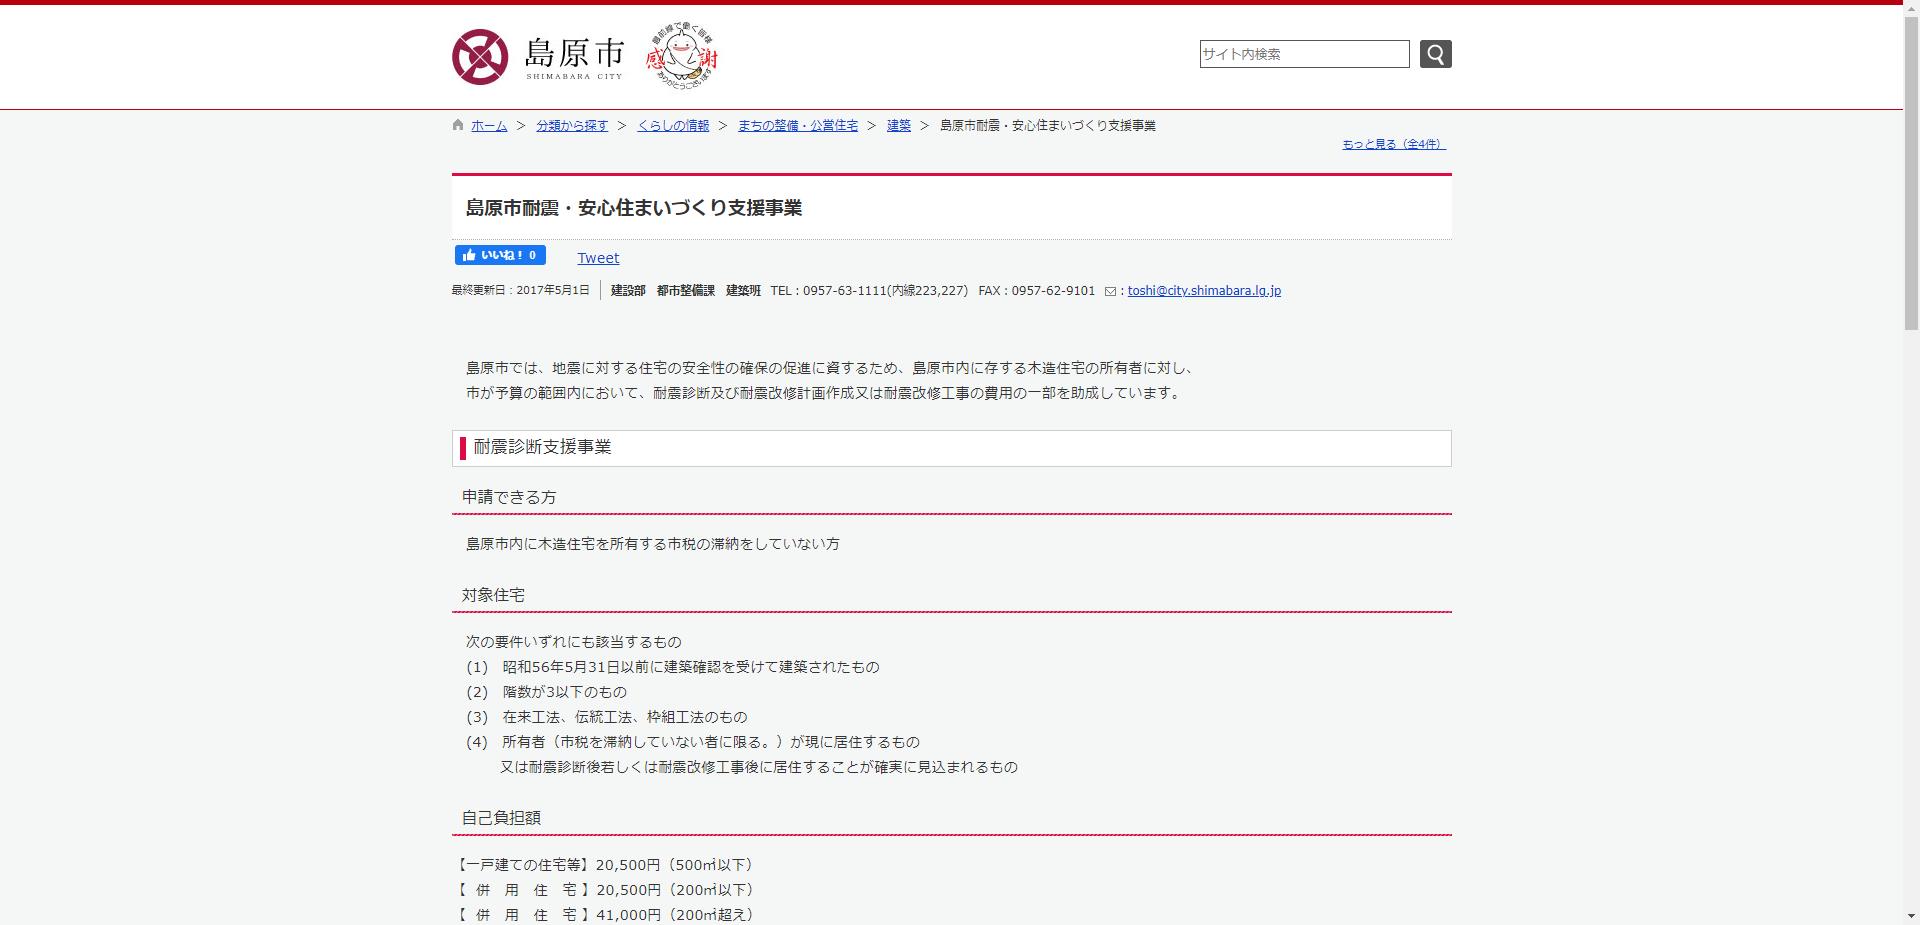Click the envelope icon before the email address

1113,291
